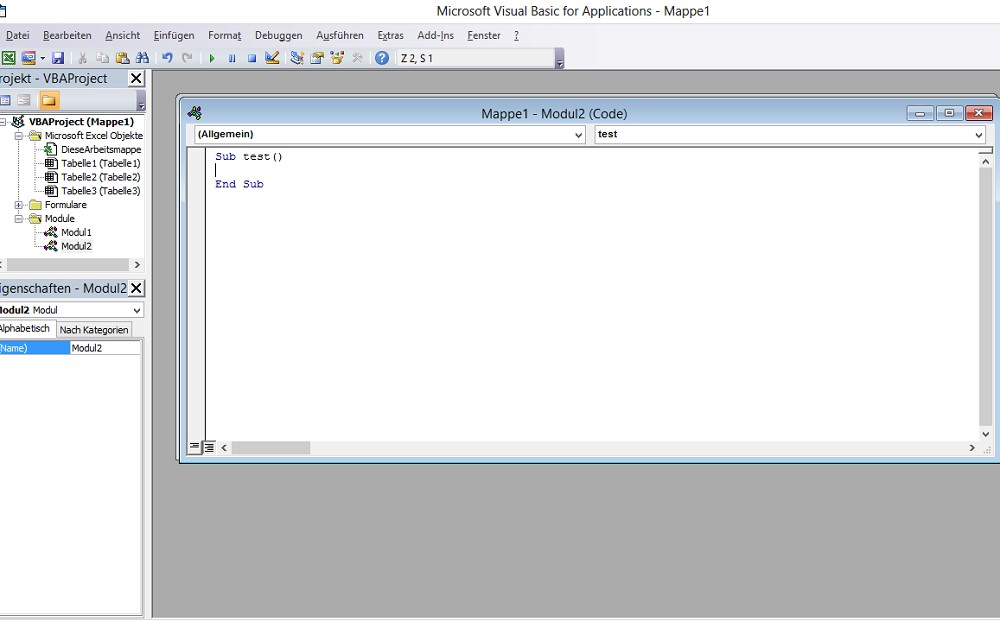Toggle Design Mode with its toolbar icon
1000x621 pixels.
[x=271, y=57]
